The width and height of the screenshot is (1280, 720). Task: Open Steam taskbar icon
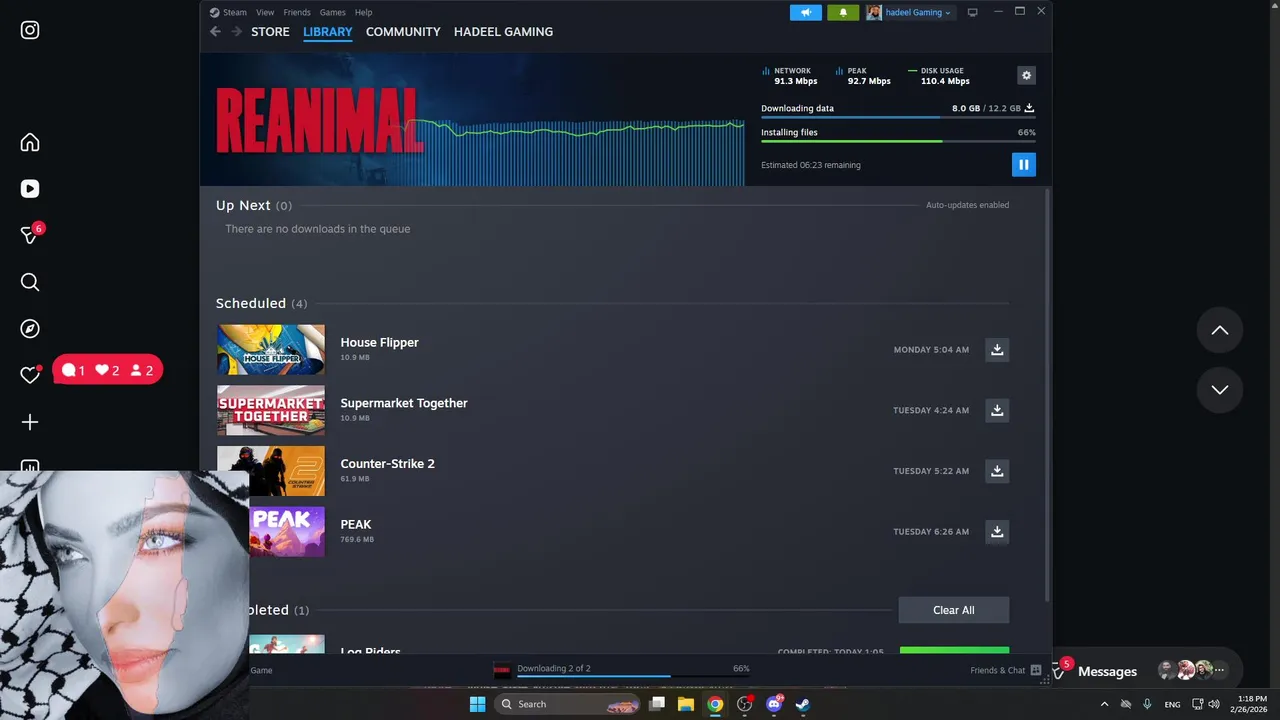803,704
